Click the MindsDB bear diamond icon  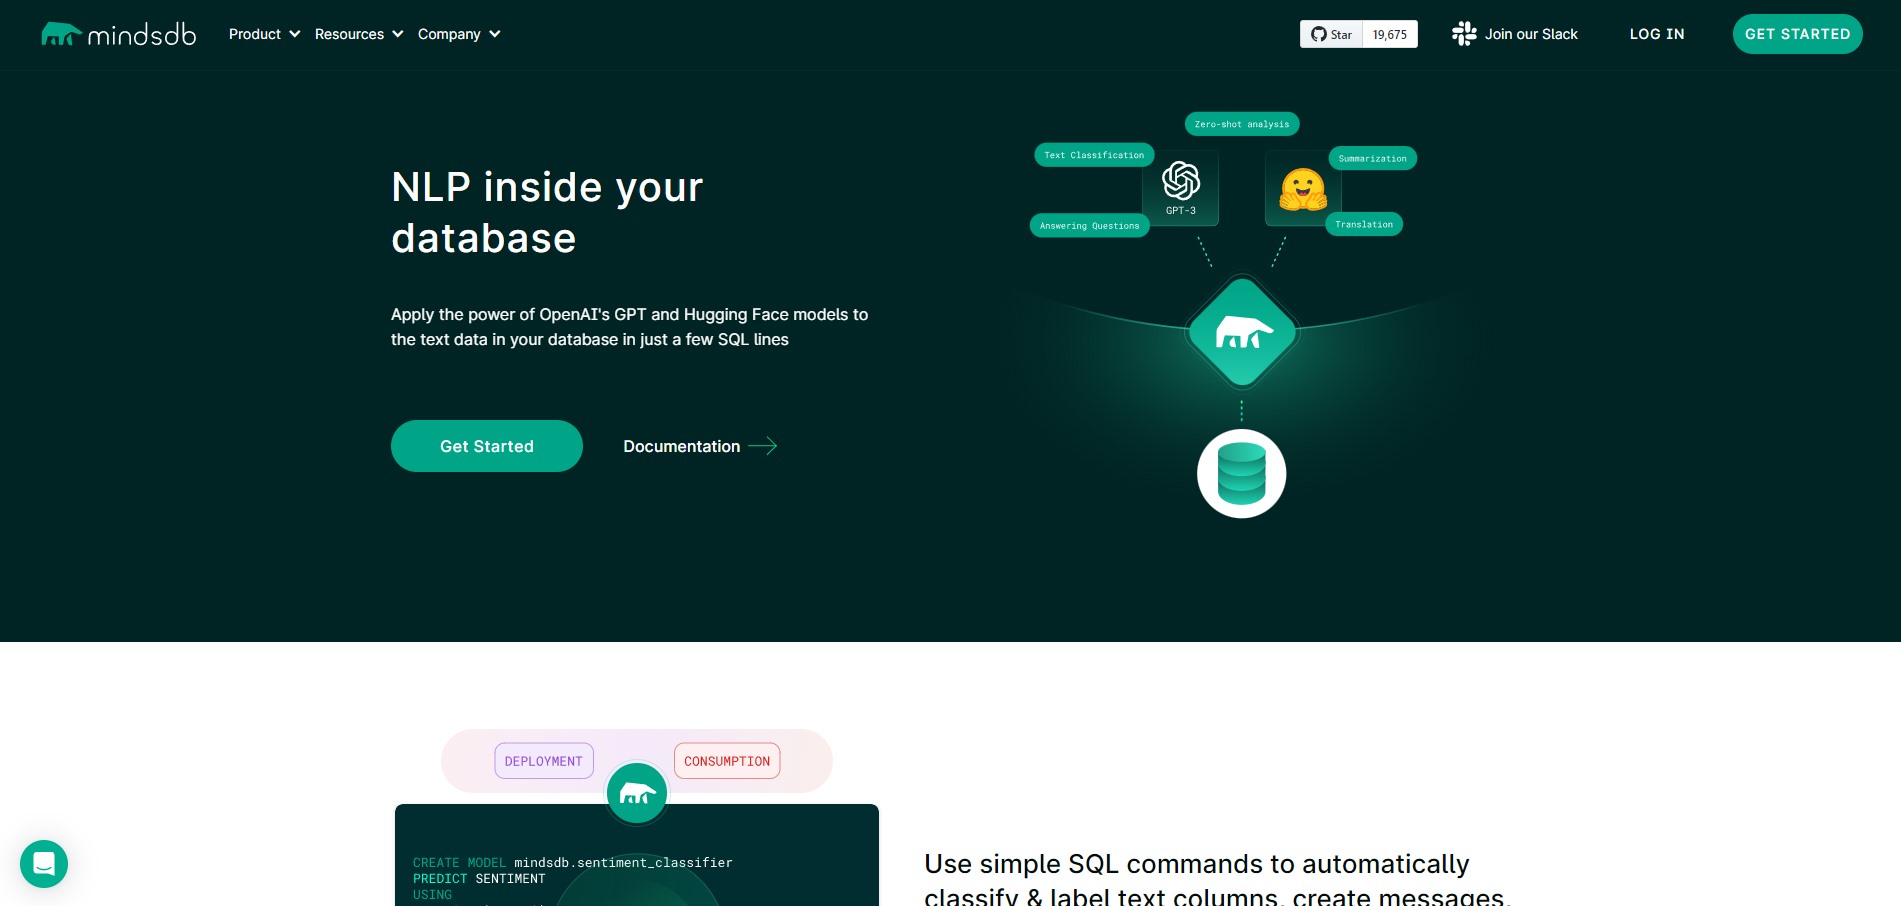coord(1242,332)
